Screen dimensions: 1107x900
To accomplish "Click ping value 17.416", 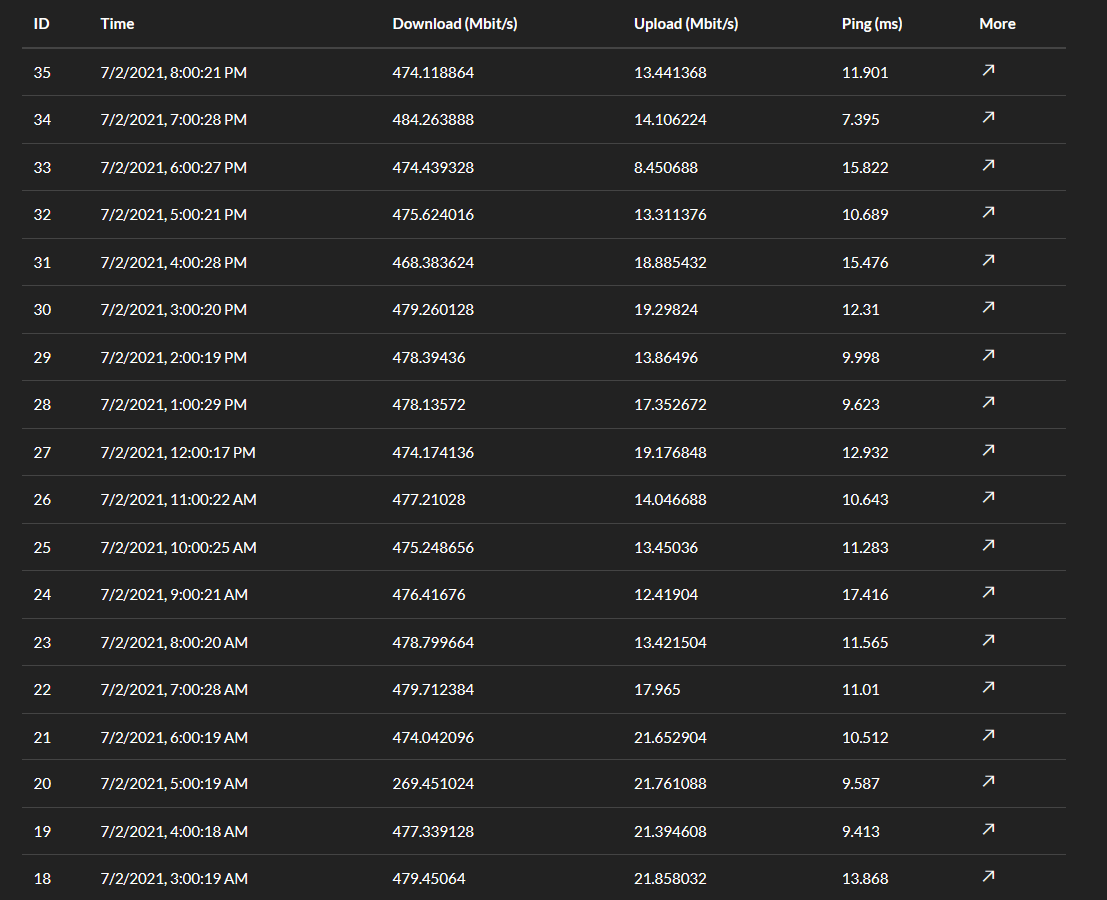I will (x=865, y=595).
